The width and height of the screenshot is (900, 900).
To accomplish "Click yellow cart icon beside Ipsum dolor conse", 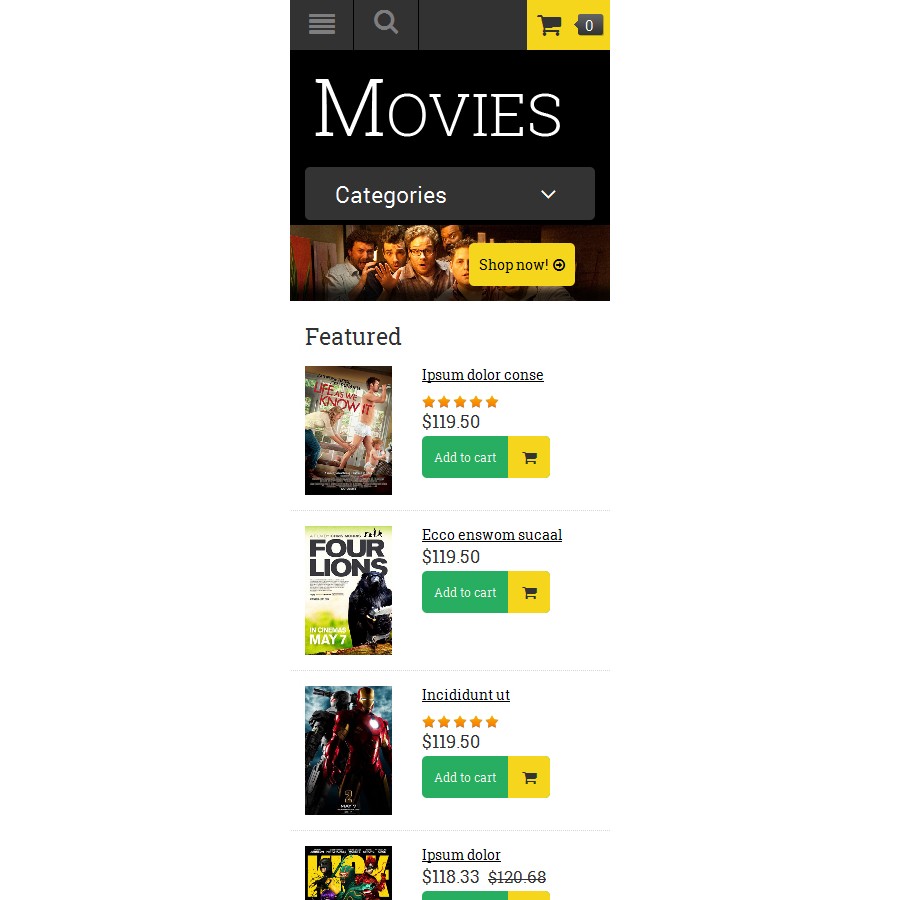I will point(529,457).
